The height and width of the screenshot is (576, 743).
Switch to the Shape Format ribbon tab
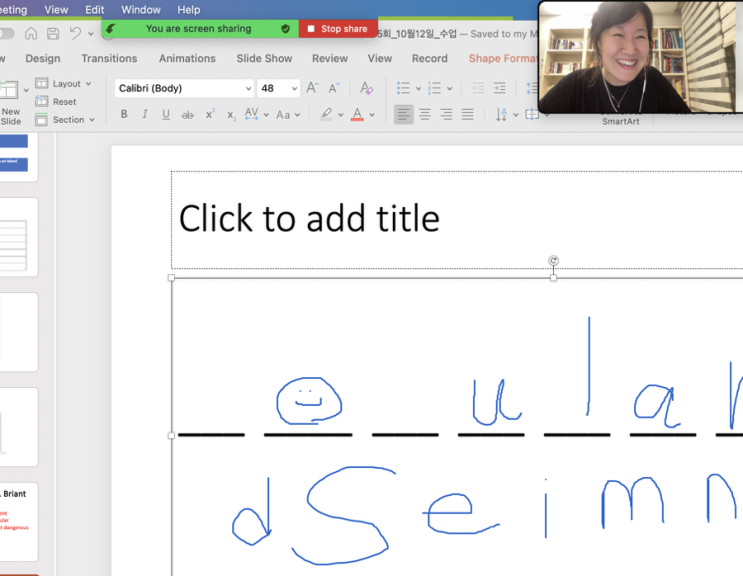[503, 58]
